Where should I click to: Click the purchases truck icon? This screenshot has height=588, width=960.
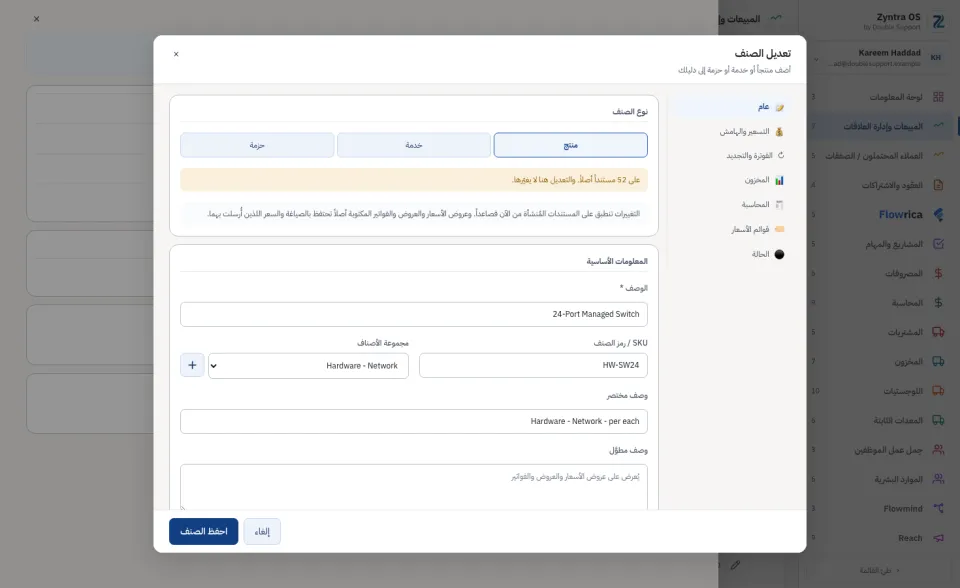point(938,332)
